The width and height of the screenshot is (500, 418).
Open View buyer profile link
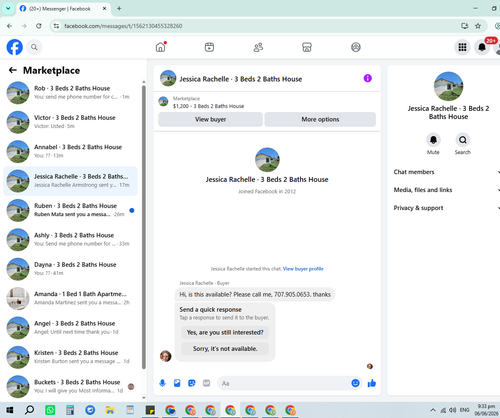[303, 269]
